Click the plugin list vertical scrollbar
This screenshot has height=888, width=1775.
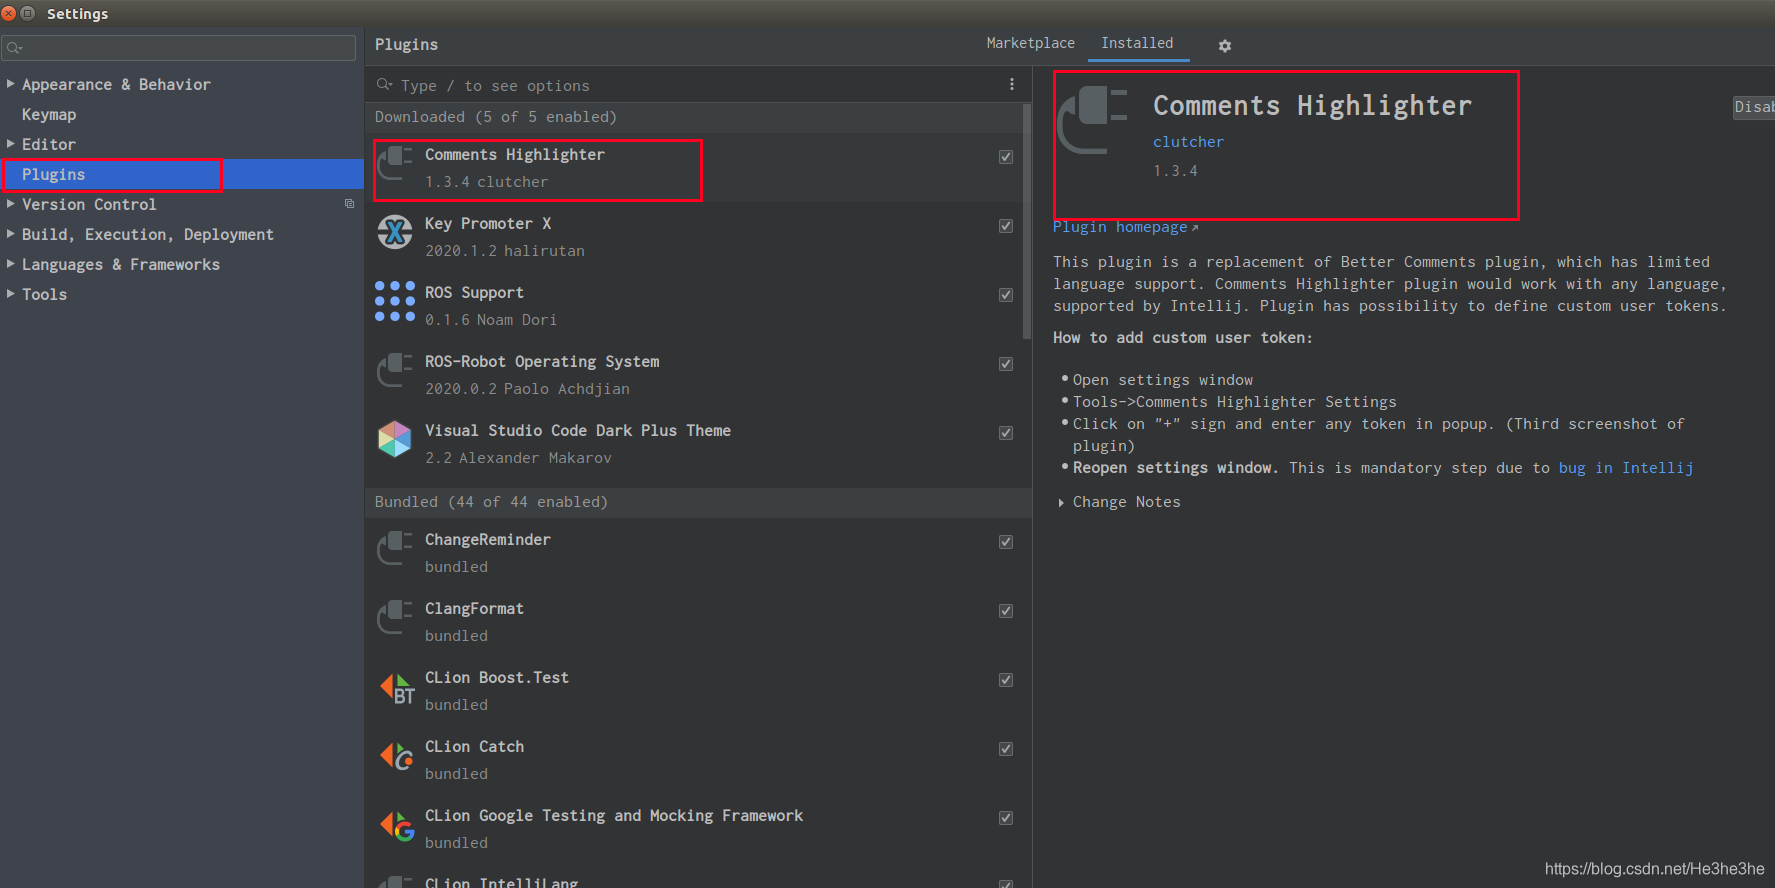click(x=1027, y=220)
